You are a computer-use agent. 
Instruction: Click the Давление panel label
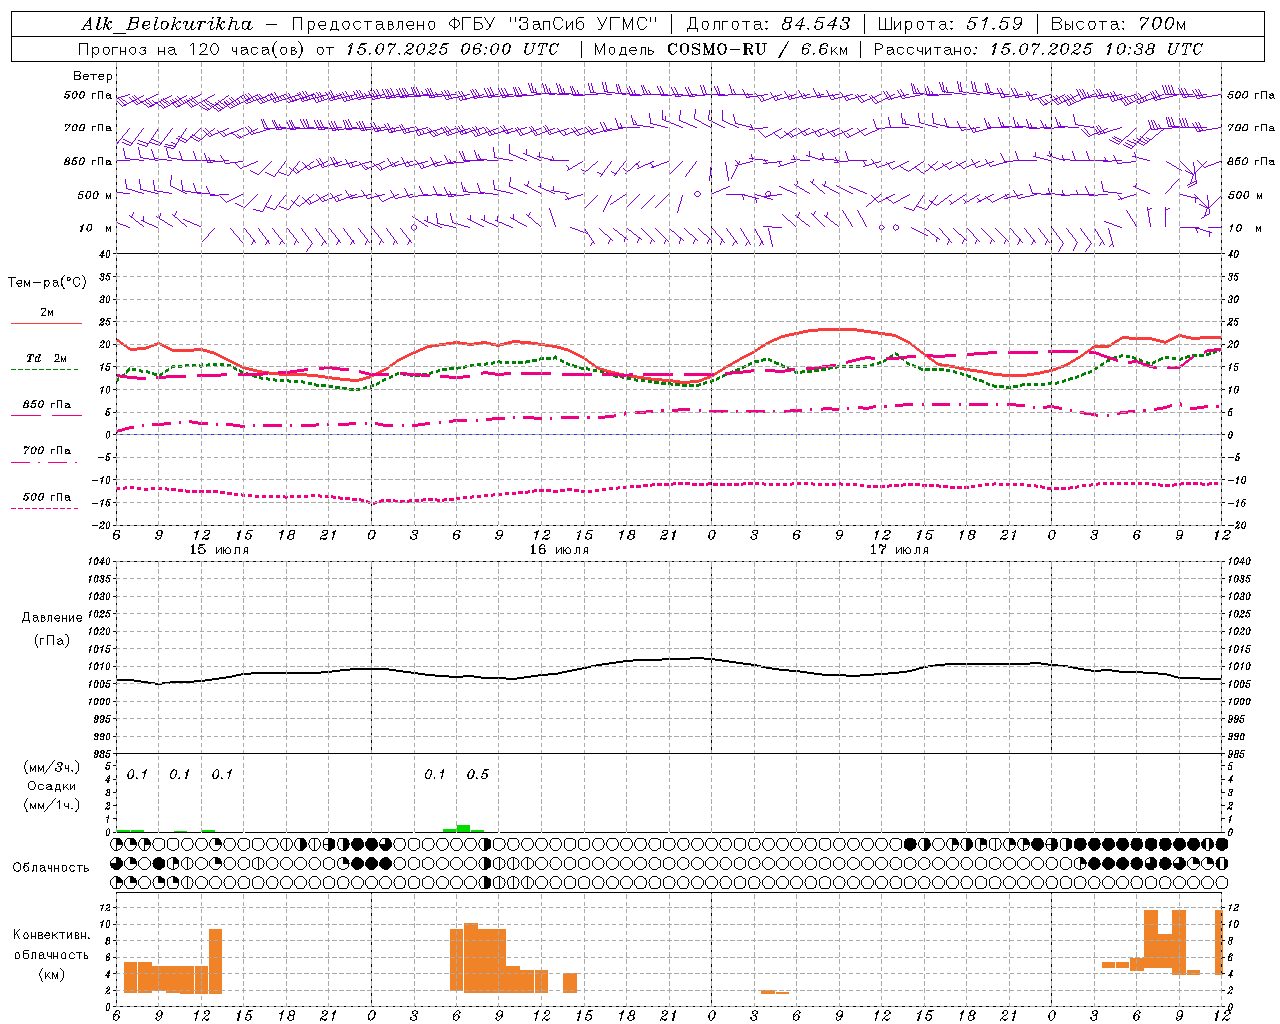pyautogui.click(x=51, y=618)
